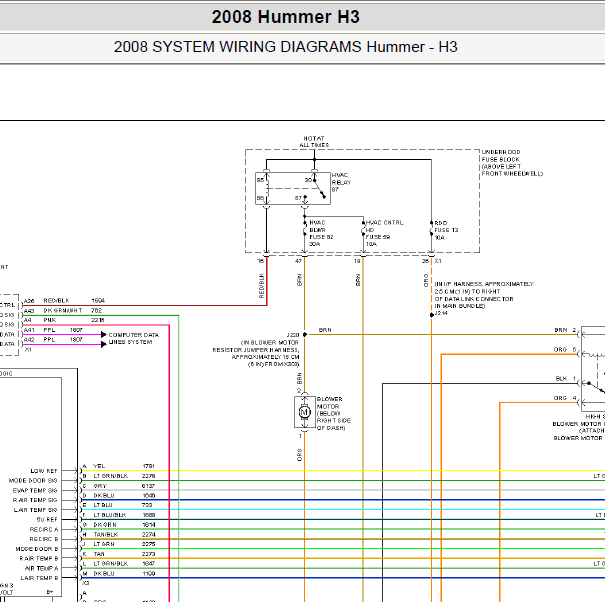Click the "5V REF" signal label
Image resolution: width=605 pixels, height=602 pixels.
coord(47,520)
